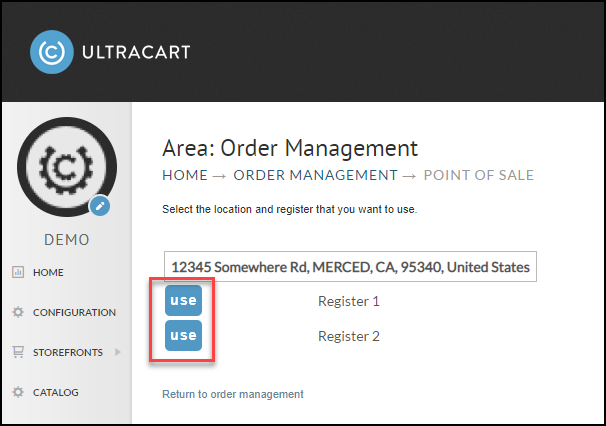Screen dimensions: 606x426
Task: Click the pencil edit icon on avatar
Action: 100,206
